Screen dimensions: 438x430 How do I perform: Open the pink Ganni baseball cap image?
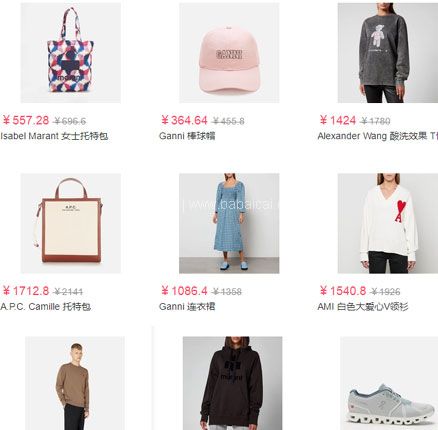[x=229, y=53]
